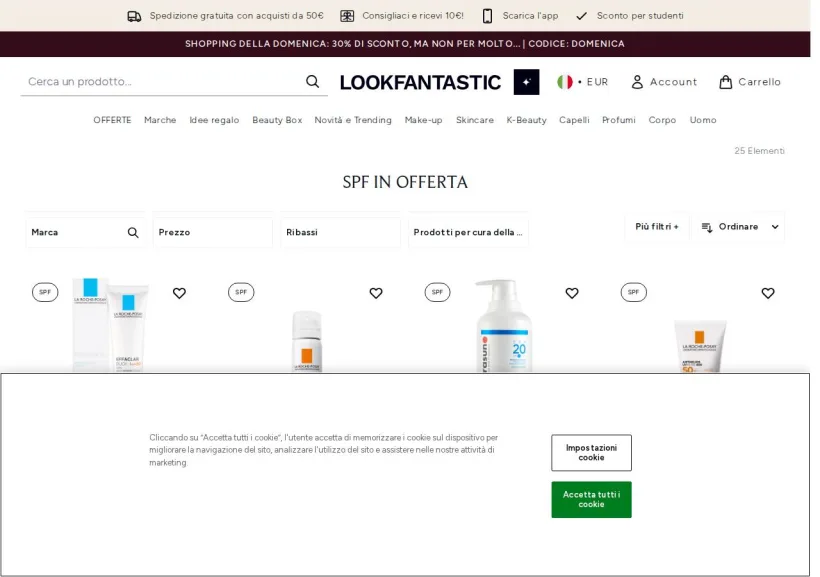Open the Skincare menu
This screenshot has width=820, height=577.
(475, 120)
